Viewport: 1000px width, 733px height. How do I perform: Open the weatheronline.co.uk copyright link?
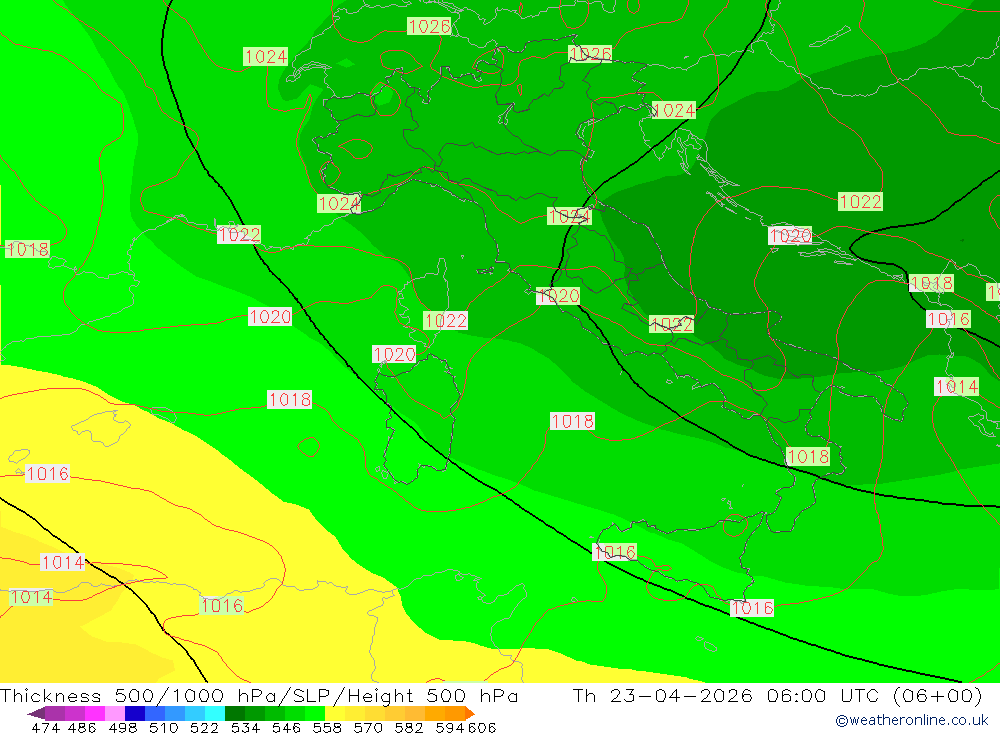(912, 720)
